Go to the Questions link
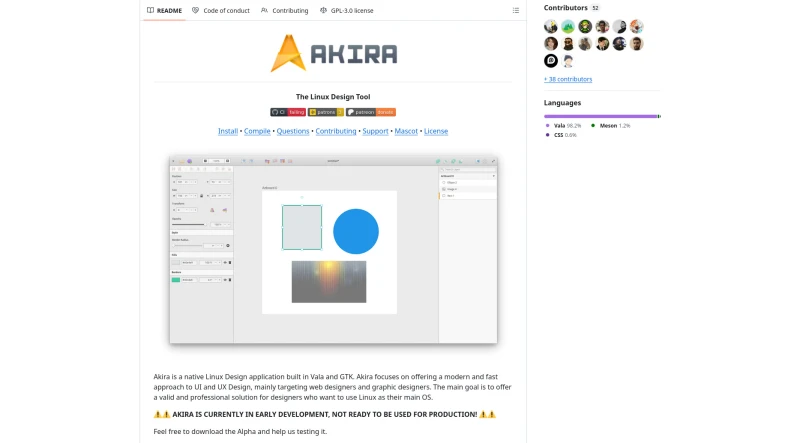 click(x=293, y=131)
